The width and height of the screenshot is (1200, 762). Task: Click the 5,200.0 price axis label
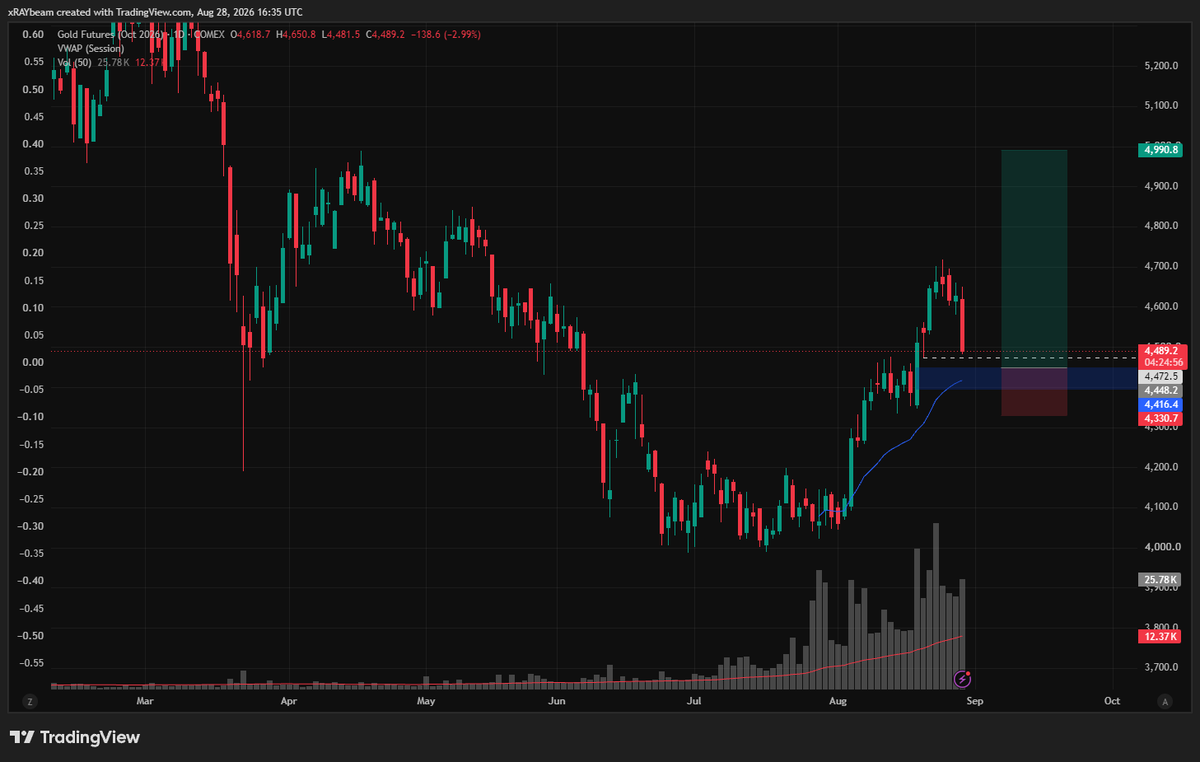[x=1159, y=66]
